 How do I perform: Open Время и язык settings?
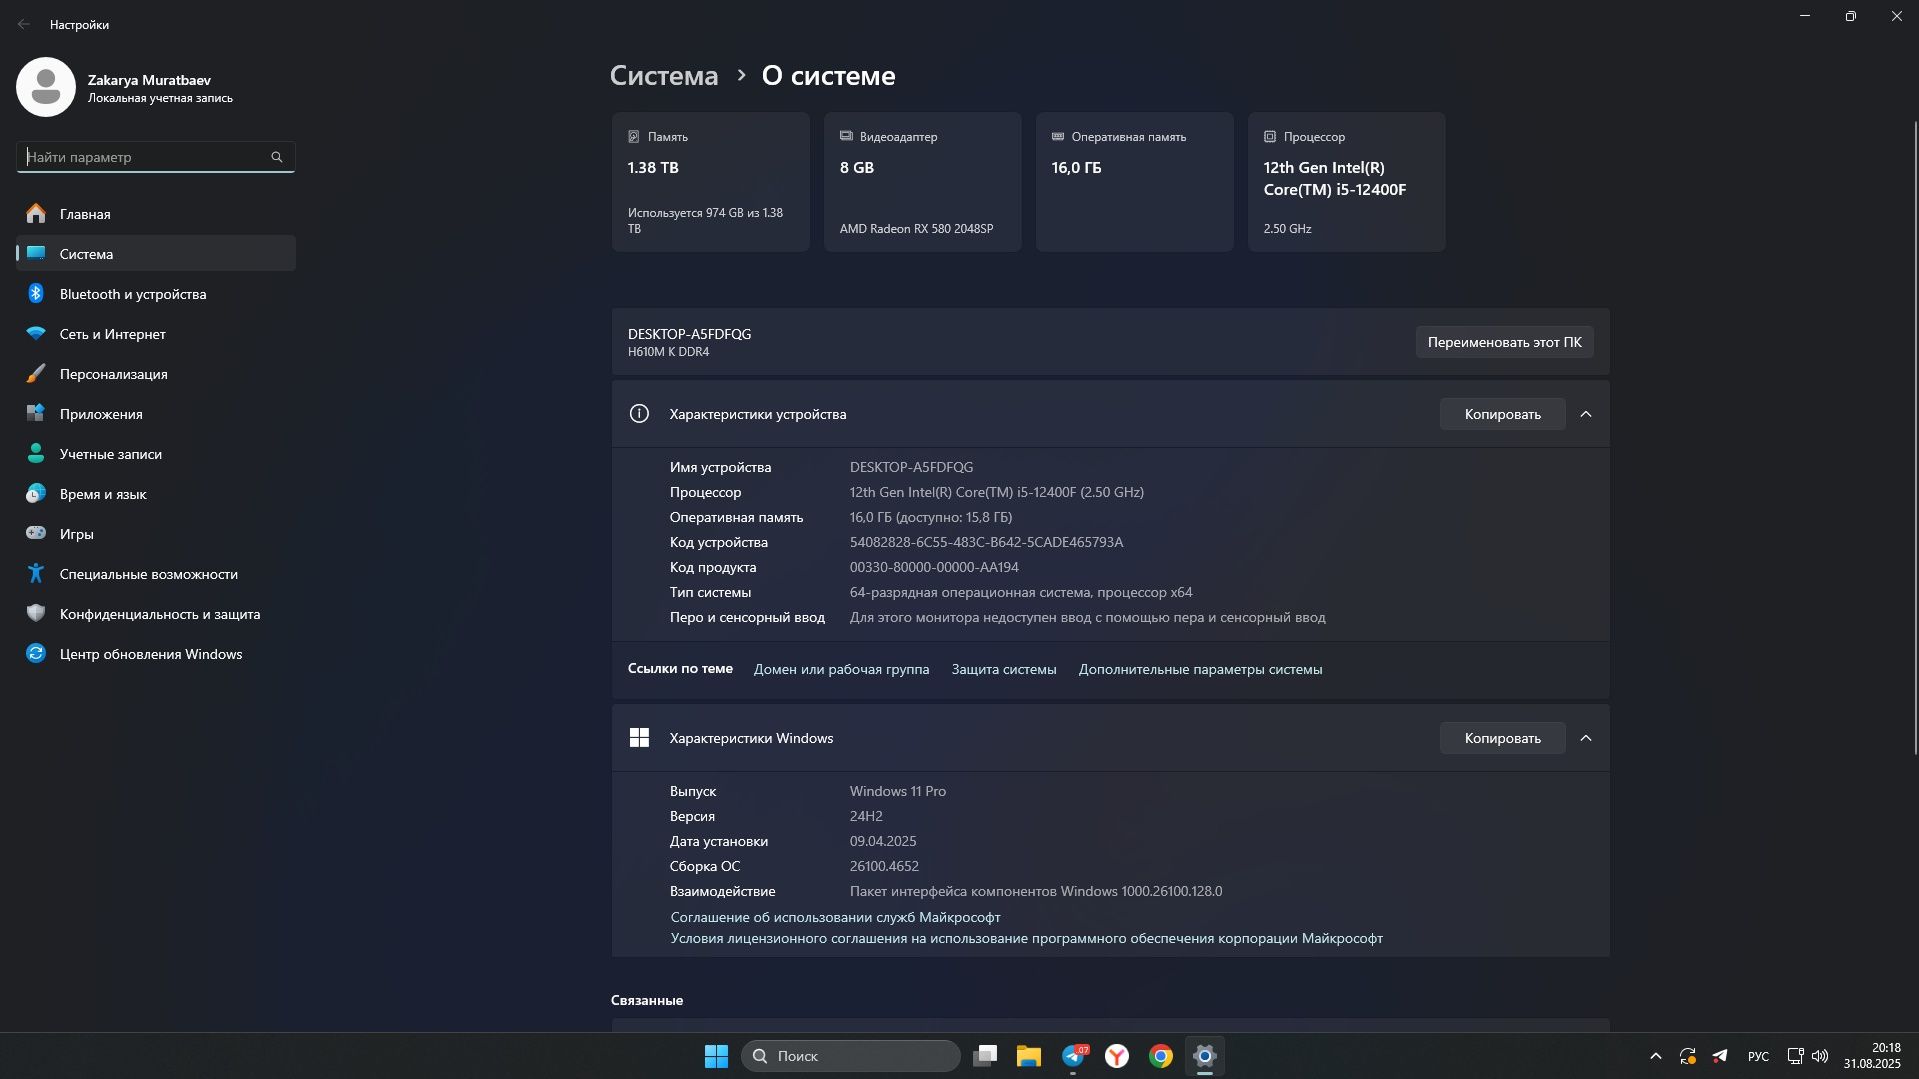156,494
